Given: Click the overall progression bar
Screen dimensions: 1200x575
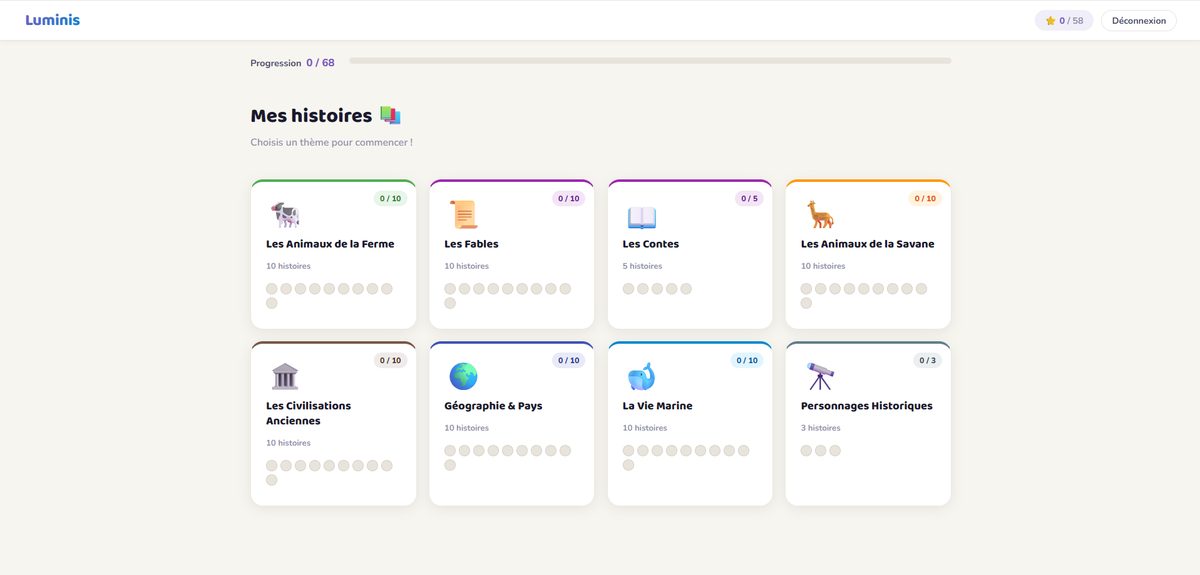Looking at the screenshot, I should click(x=650, y=61).
